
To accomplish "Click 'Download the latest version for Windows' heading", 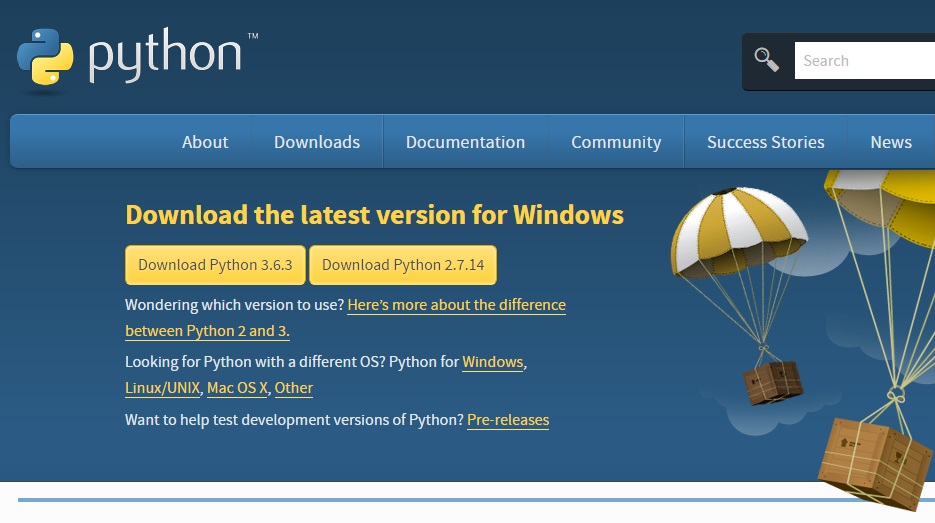I will 374,215.
